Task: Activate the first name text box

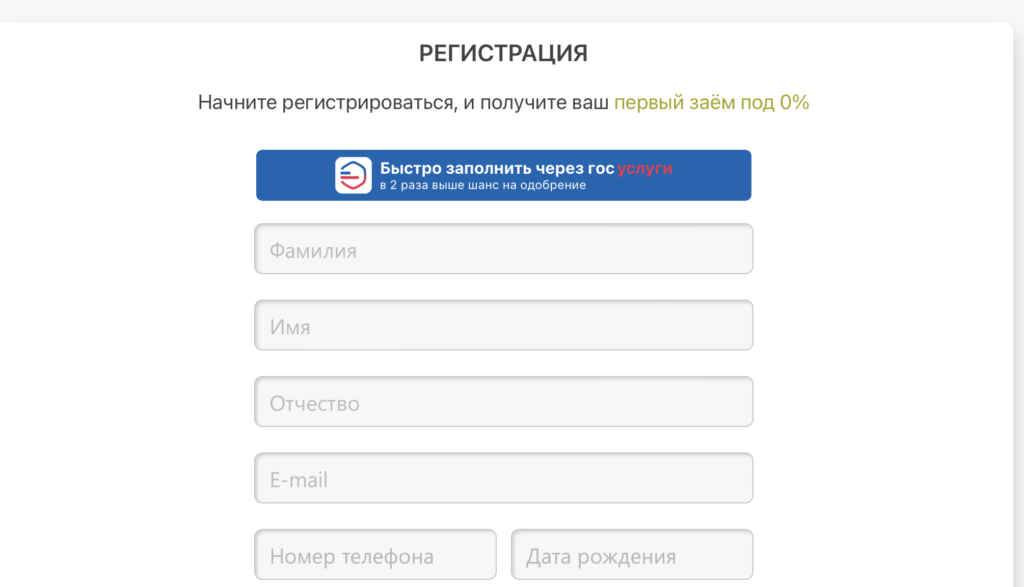Action: (x=503, y=326)
